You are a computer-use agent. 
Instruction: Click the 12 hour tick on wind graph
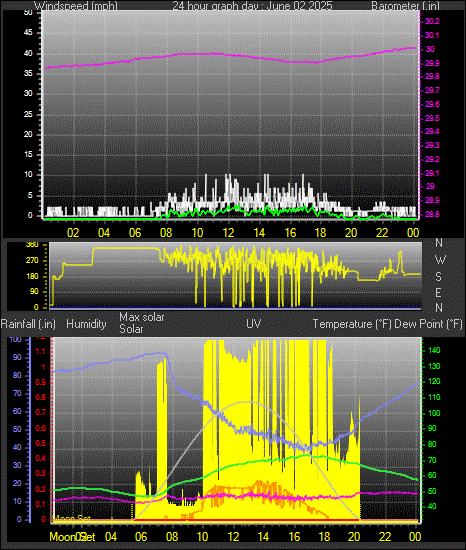(228, 233)
